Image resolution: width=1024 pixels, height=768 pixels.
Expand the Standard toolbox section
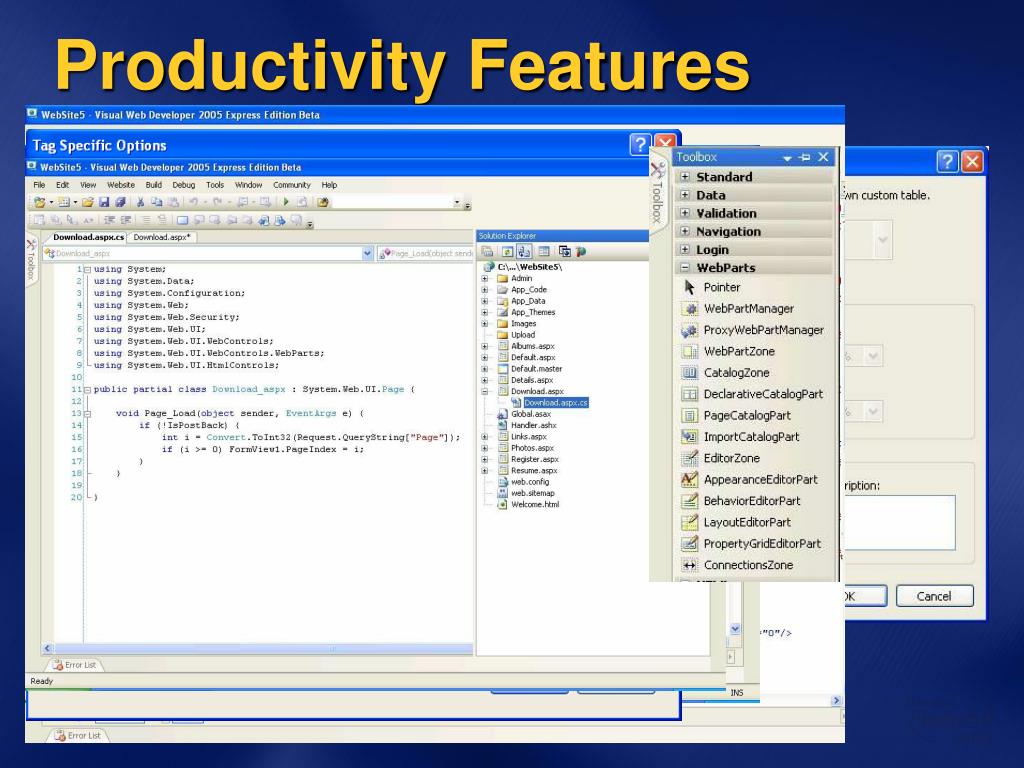[685, 176]
